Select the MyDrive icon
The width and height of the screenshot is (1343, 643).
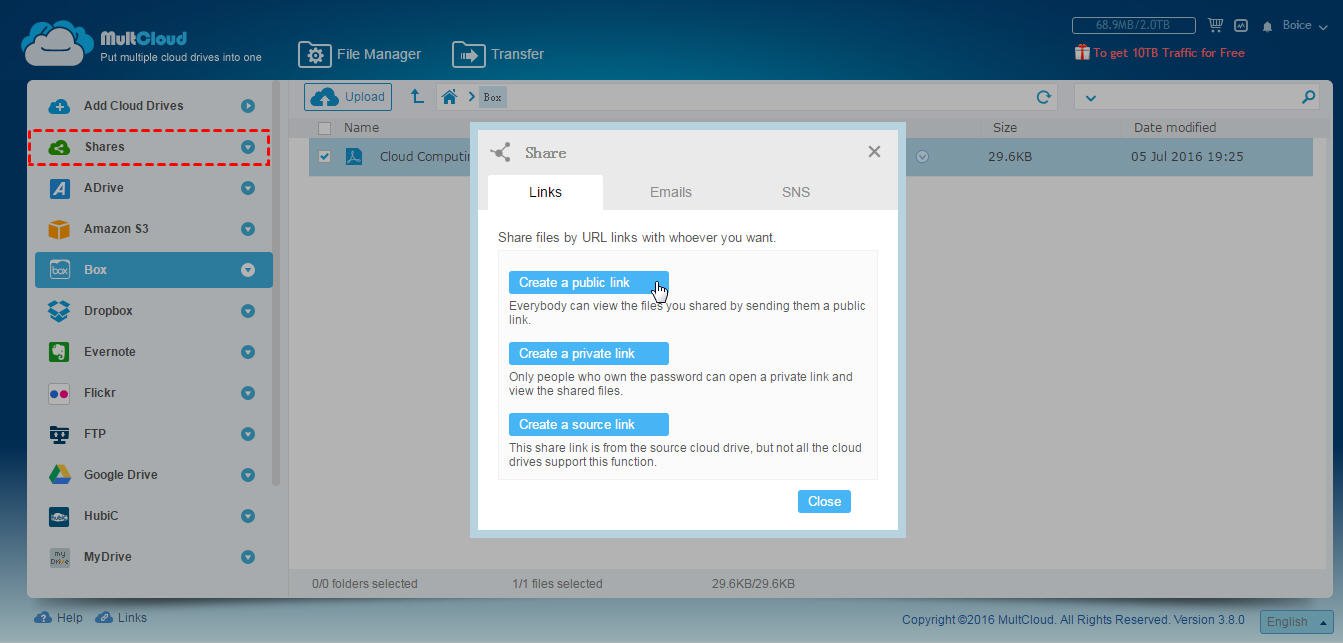click(59, 557)
